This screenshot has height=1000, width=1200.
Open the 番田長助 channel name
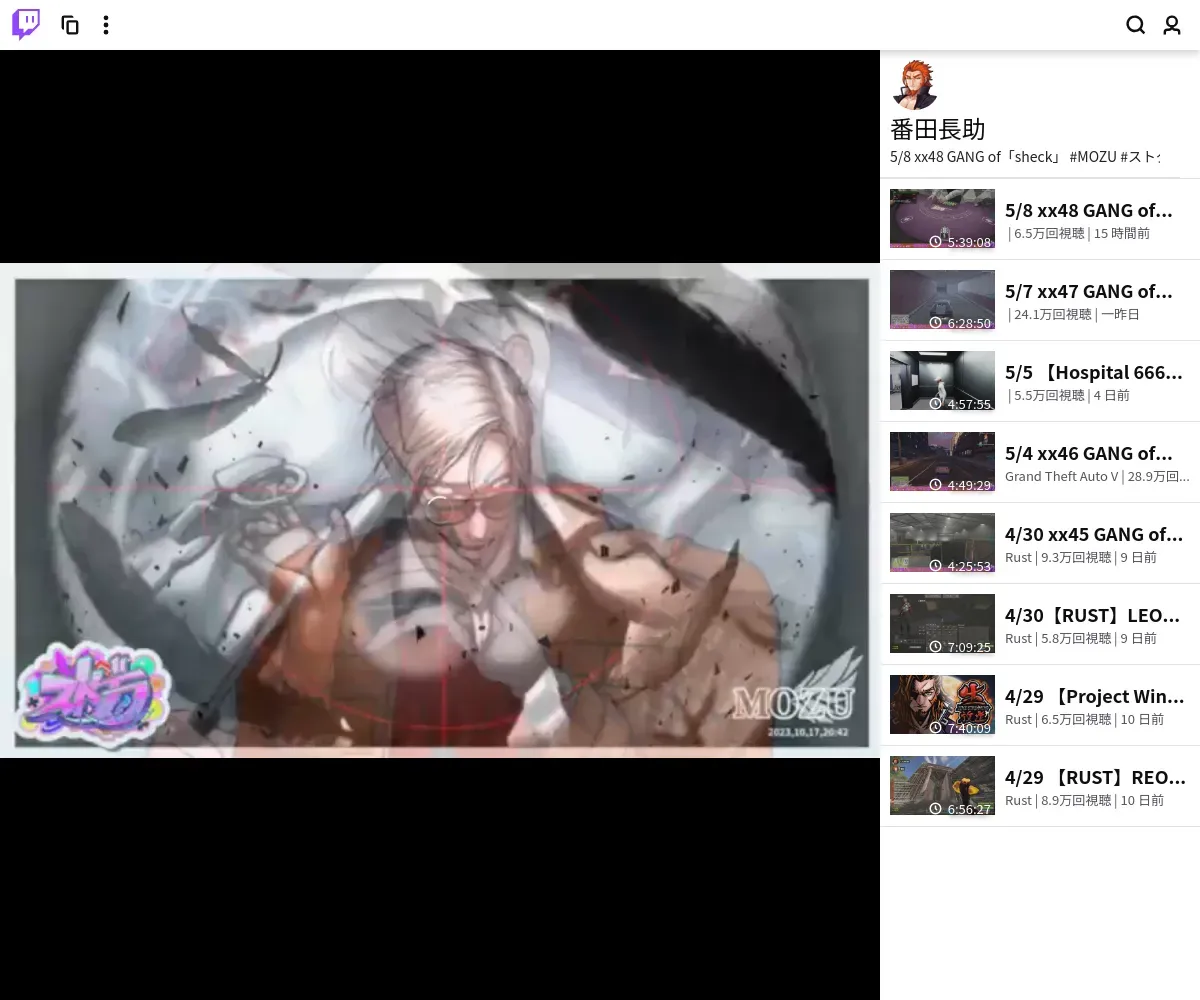pos(938,130)
